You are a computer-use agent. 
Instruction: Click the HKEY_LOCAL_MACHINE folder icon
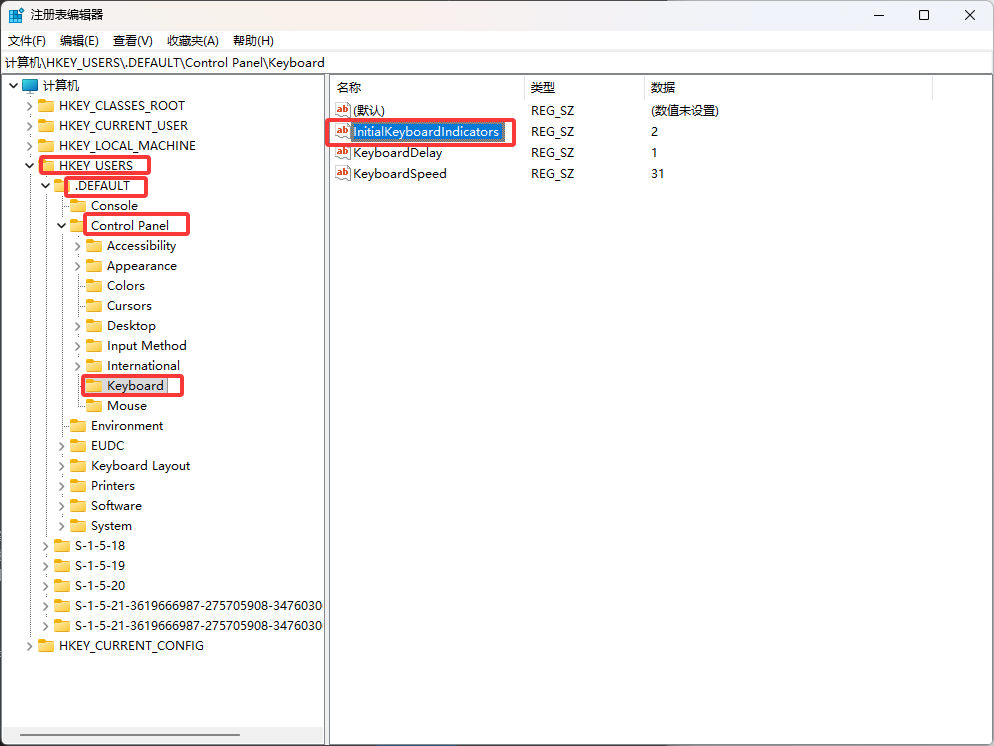46,146
